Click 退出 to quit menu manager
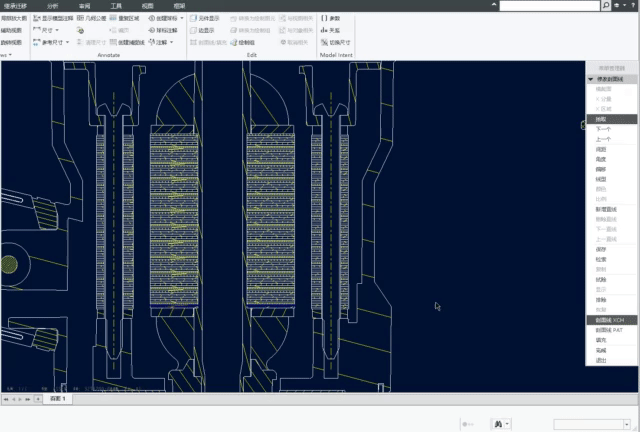 coord(611,360)
